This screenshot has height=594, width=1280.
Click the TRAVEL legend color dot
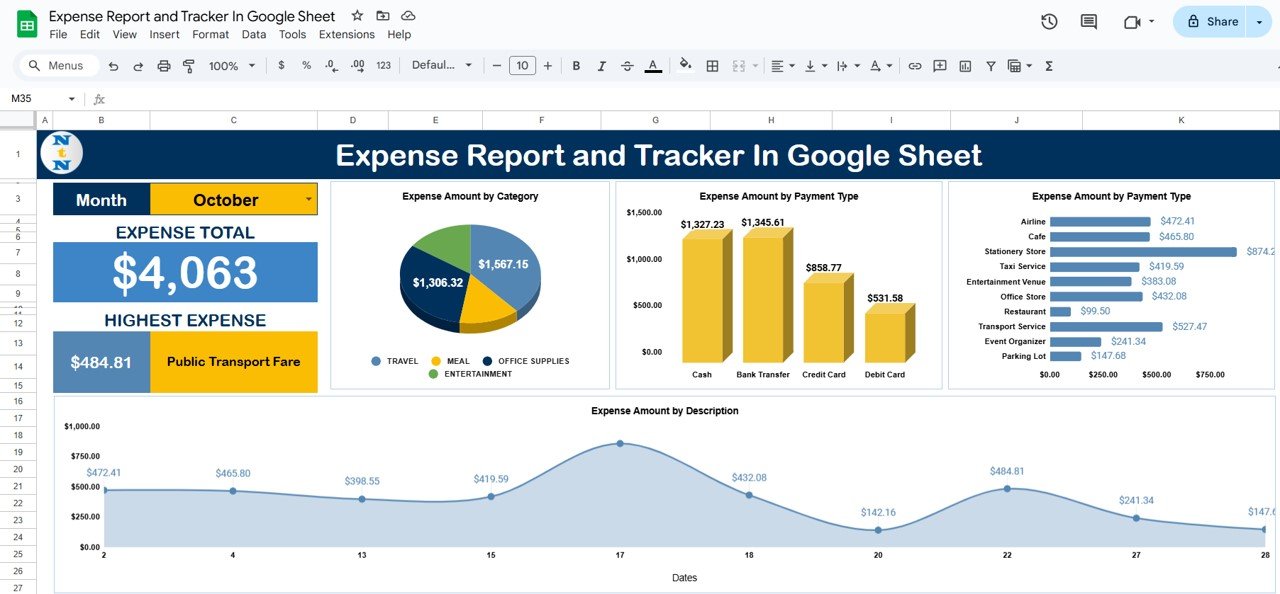pos(376,361)
